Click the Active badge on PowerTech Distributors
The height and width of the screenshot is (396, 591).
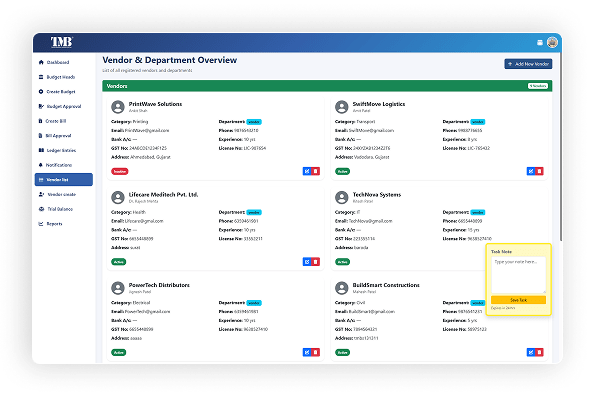coord(118,352)
